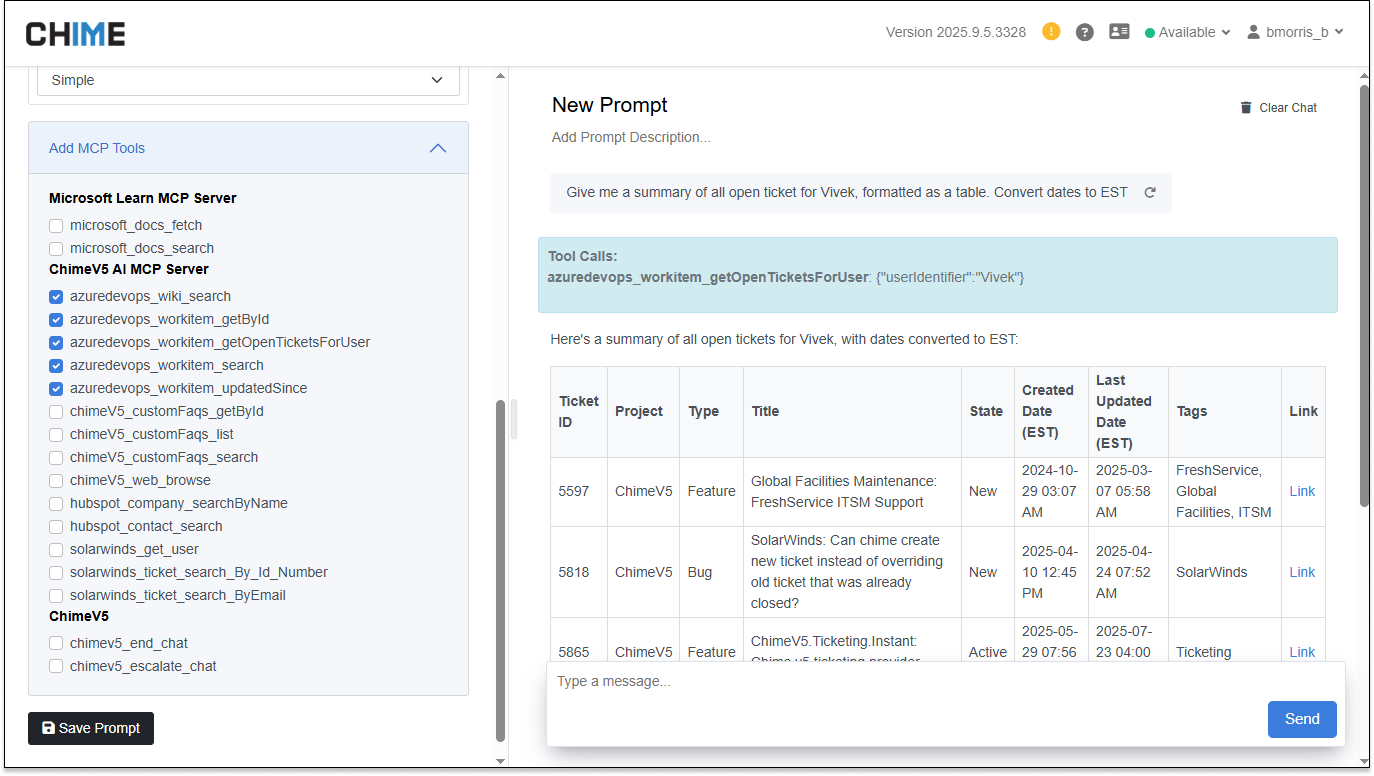Click the contact card icon in header
This screenshot has height=776, width=1374.
pyautogui.click(x=1119, y=32)
